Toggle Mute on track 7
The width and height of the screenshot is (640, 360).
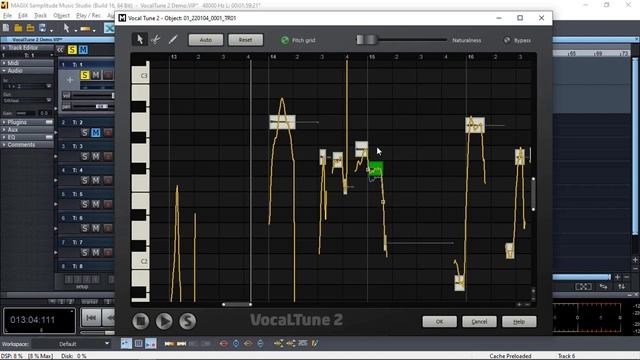click(x=96, y=252)
